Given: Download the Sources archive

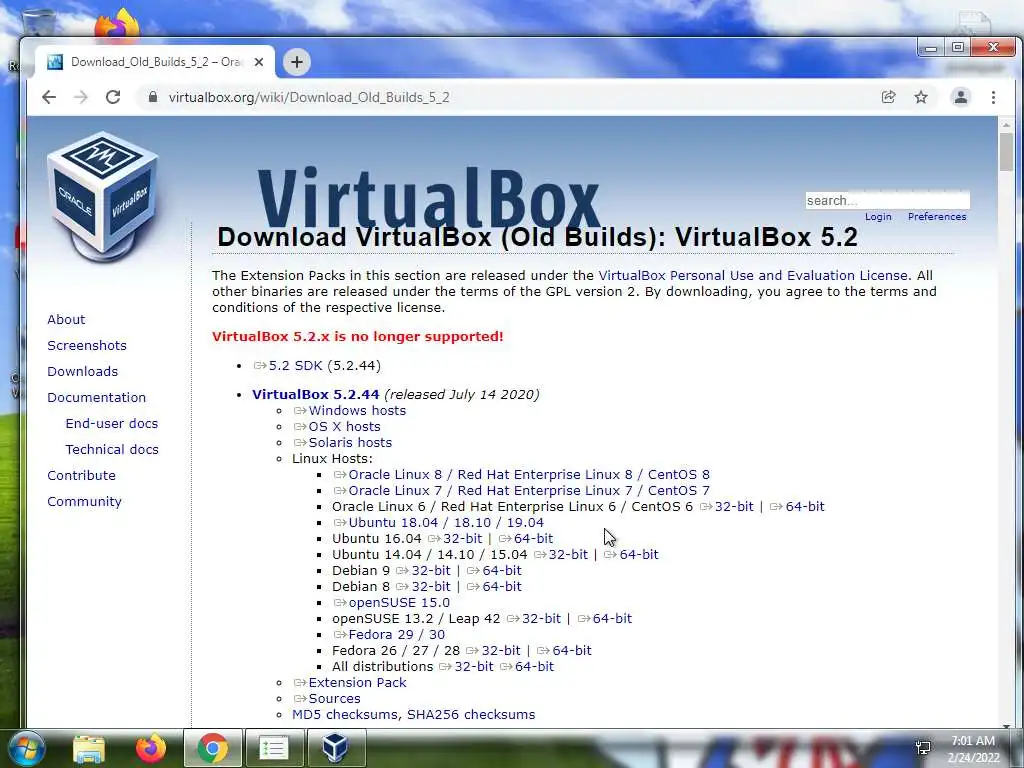Looking at the screenshot, I should [x=327, y=699].
